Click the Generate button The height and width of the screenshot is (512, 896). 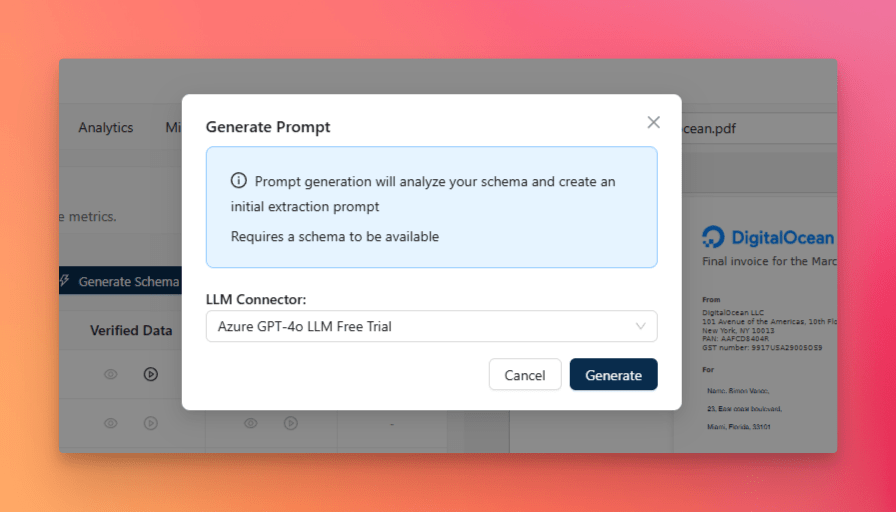tap(613, 375)
